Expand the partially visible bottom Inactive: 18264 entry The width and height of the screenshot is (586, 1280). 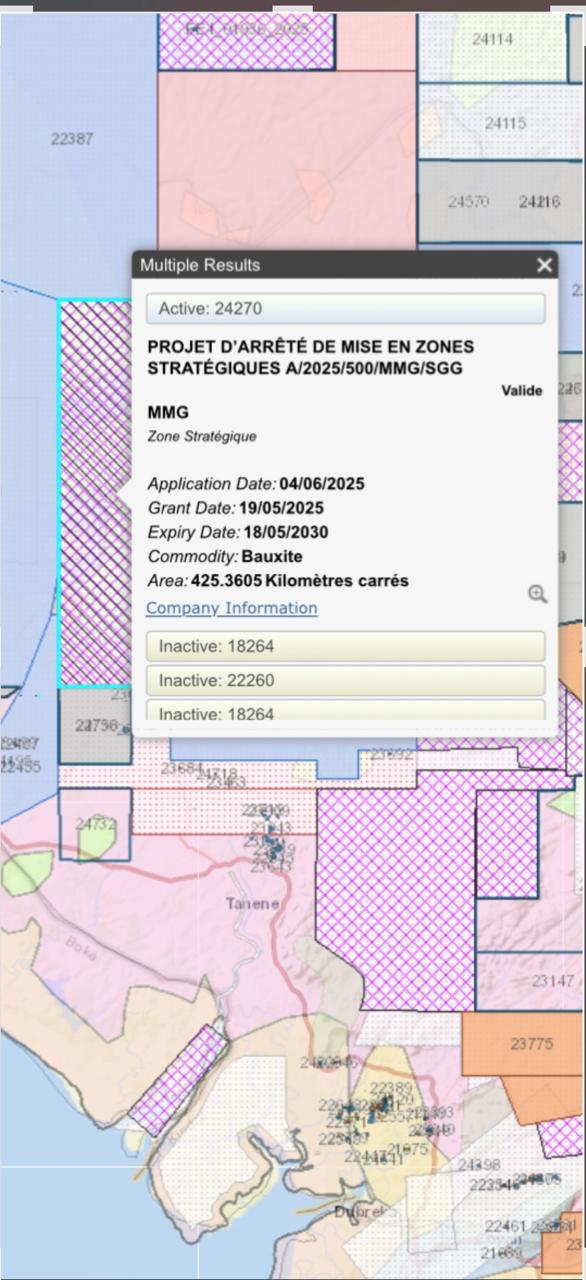tap(345, 710)
